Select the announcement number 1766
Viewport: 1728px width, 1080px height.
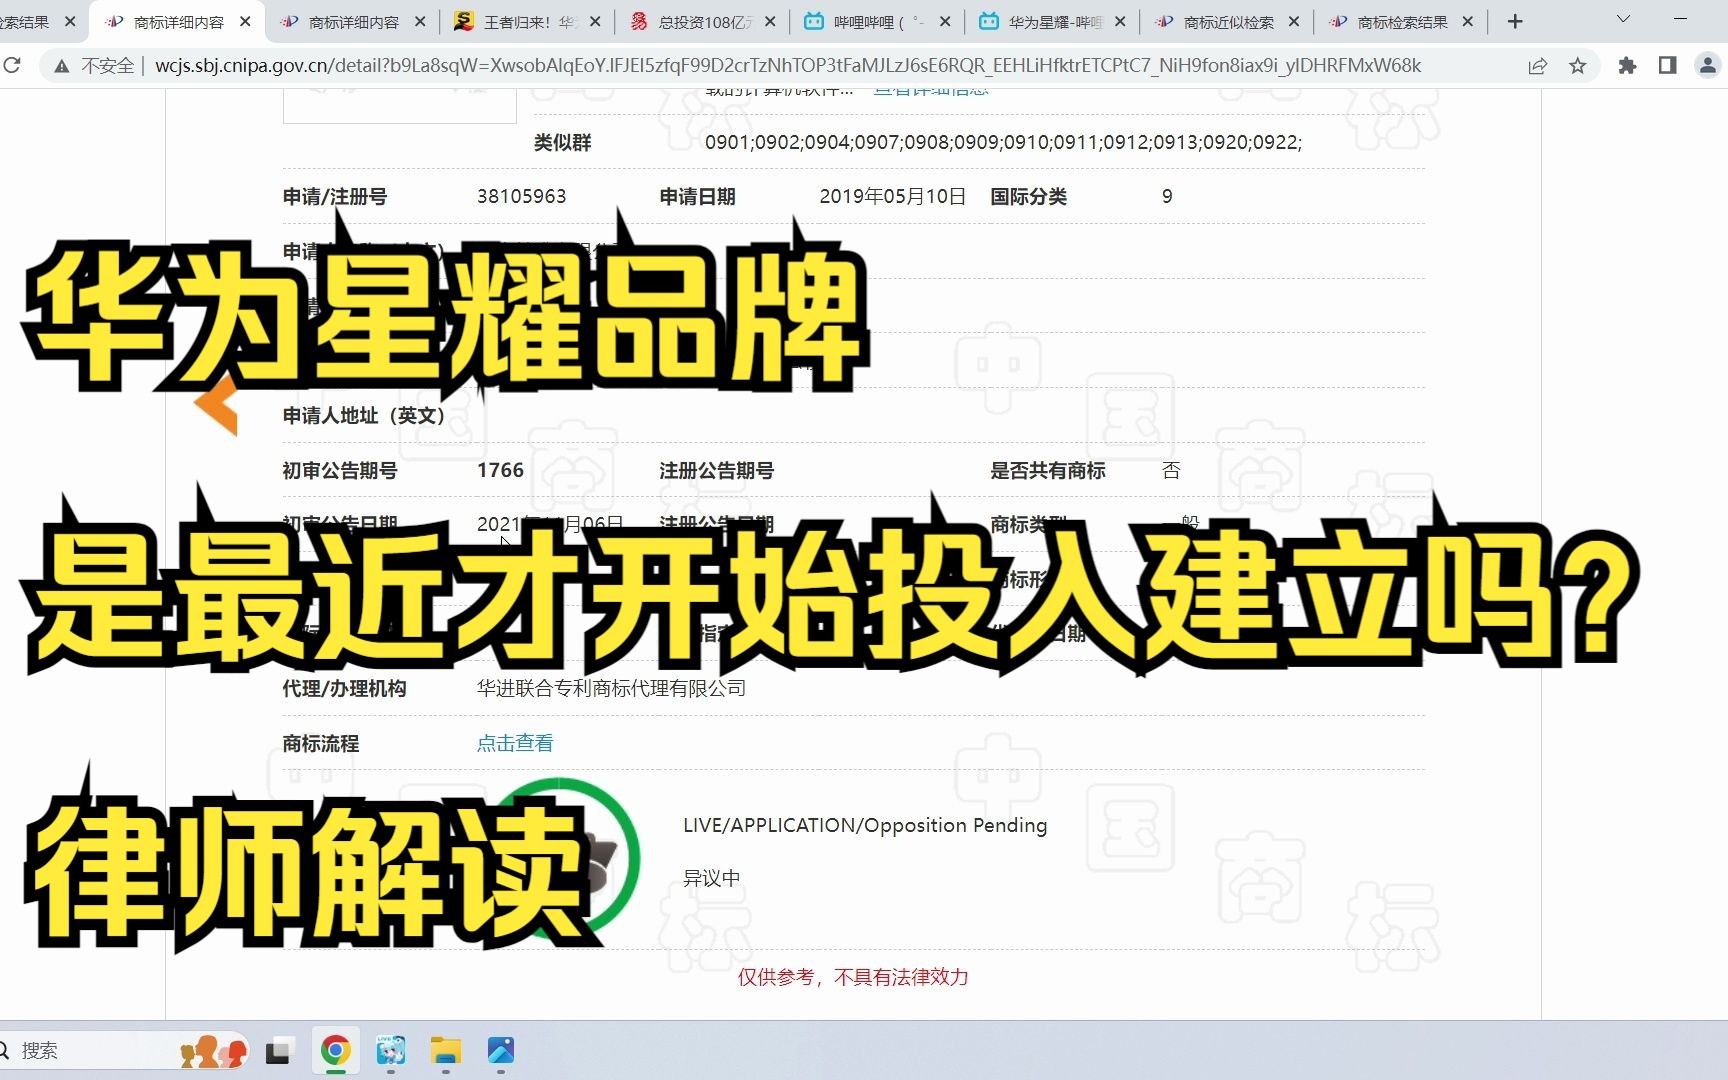point(500,470)
